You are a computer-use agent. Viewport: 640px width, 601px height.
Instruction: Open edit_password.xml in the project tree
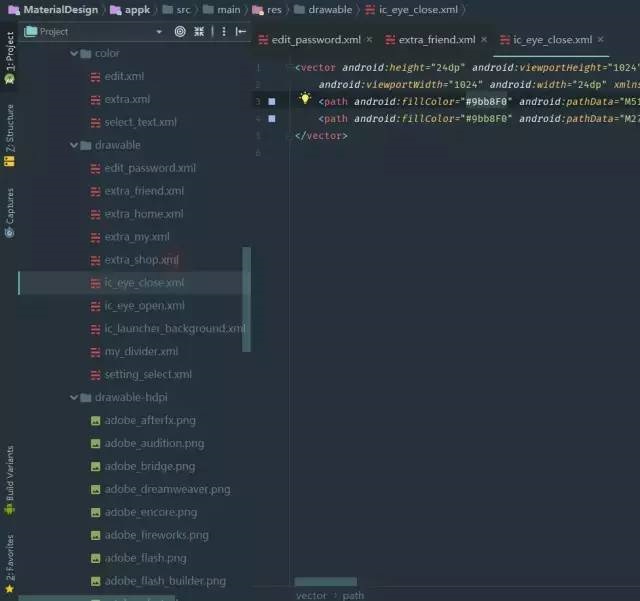(x=150, y=168)
